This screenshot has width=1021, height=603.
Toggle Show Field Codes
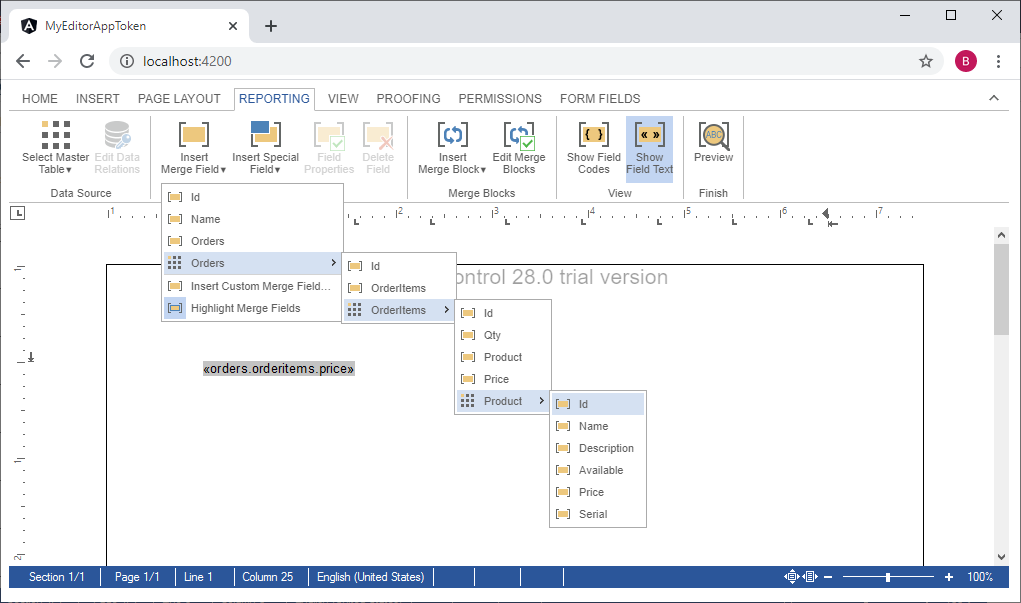tap(594, 148)
